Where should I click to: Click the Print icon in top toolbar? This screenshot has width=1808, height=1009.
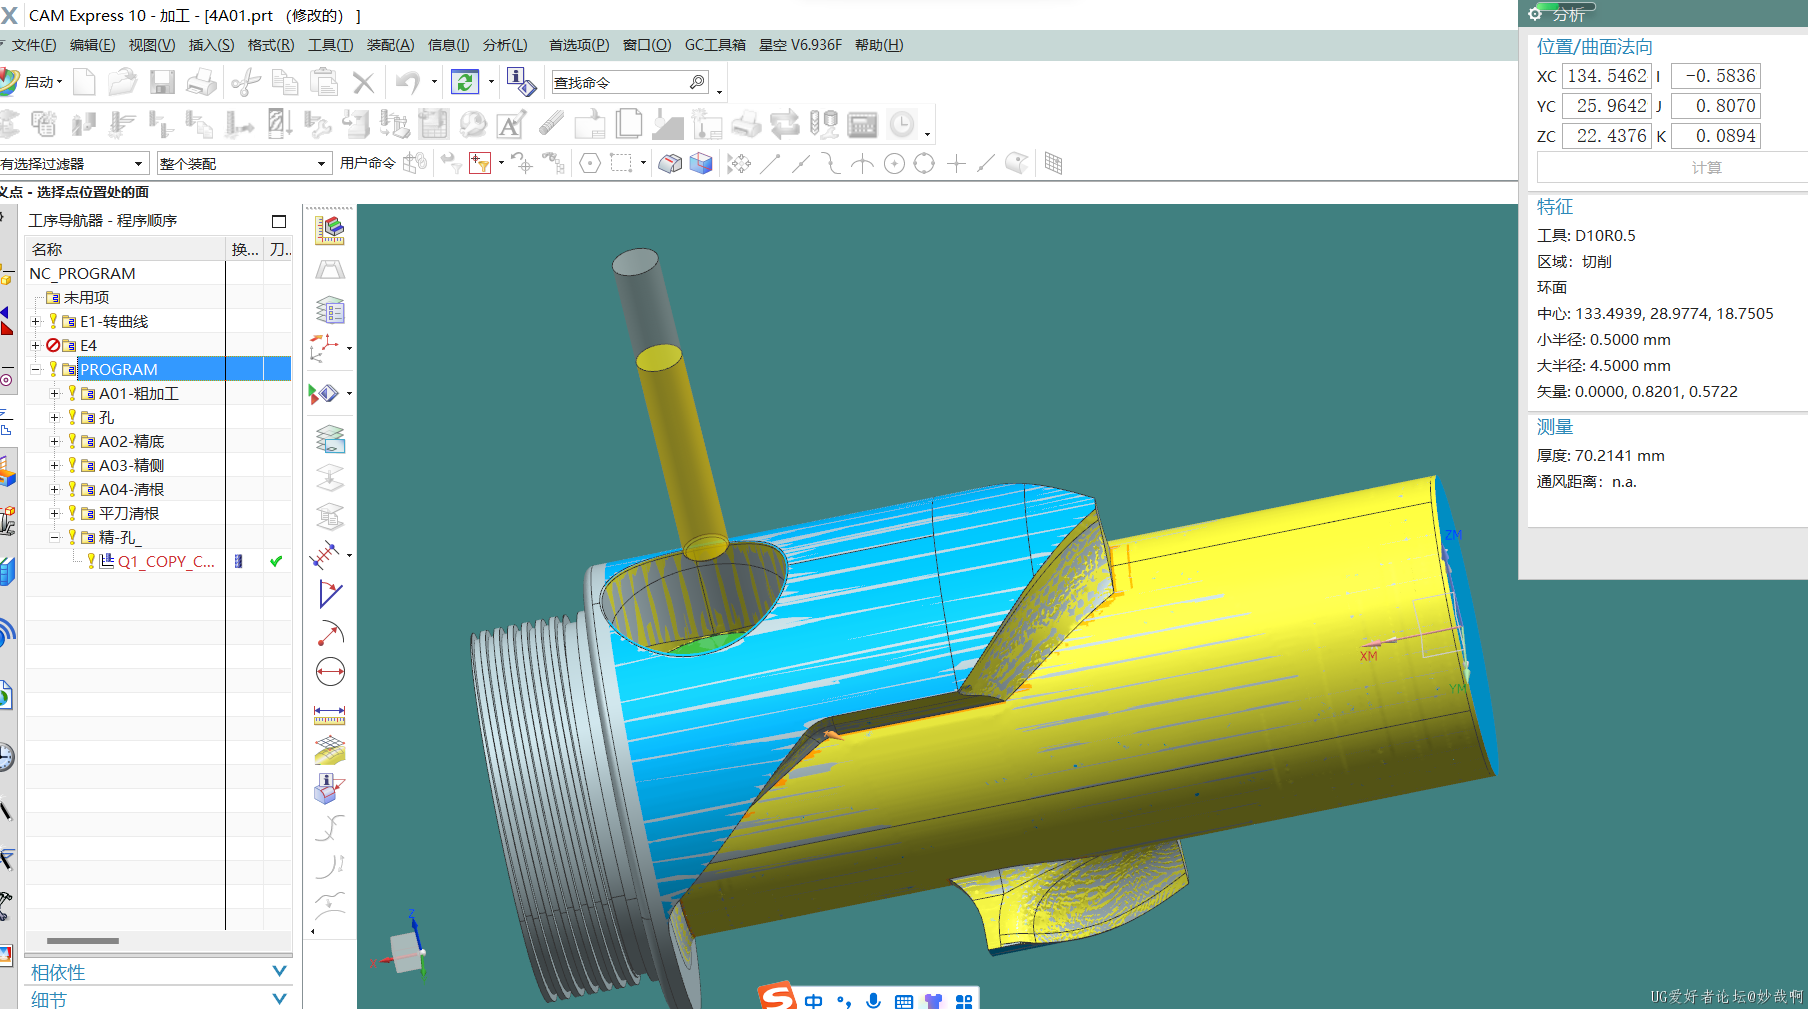(x=201, y=82)
